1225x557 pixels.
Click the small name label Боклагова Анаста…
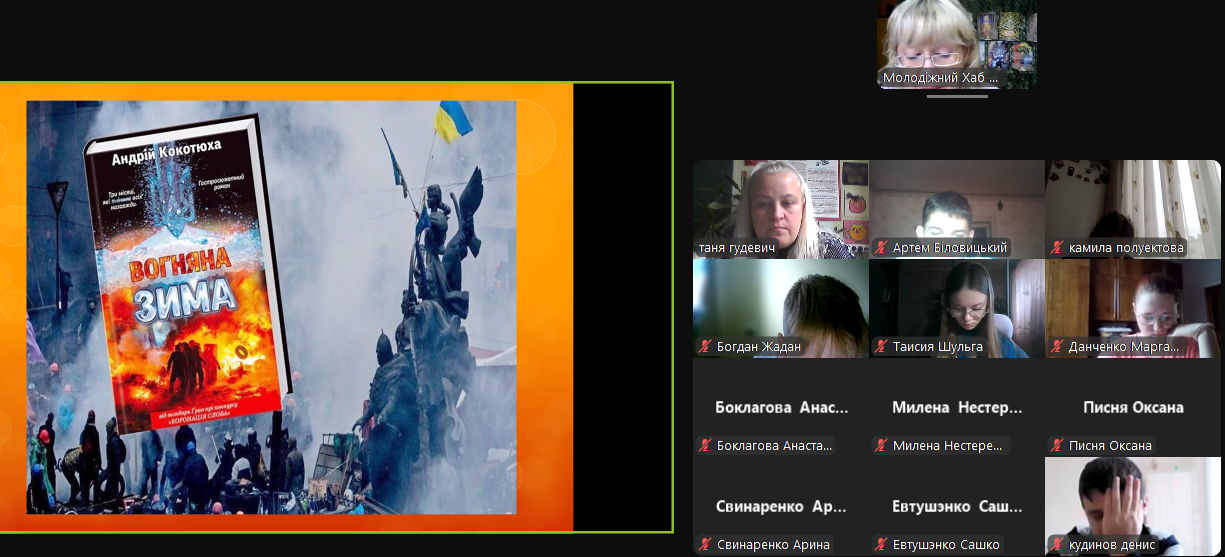coord(773,446)
